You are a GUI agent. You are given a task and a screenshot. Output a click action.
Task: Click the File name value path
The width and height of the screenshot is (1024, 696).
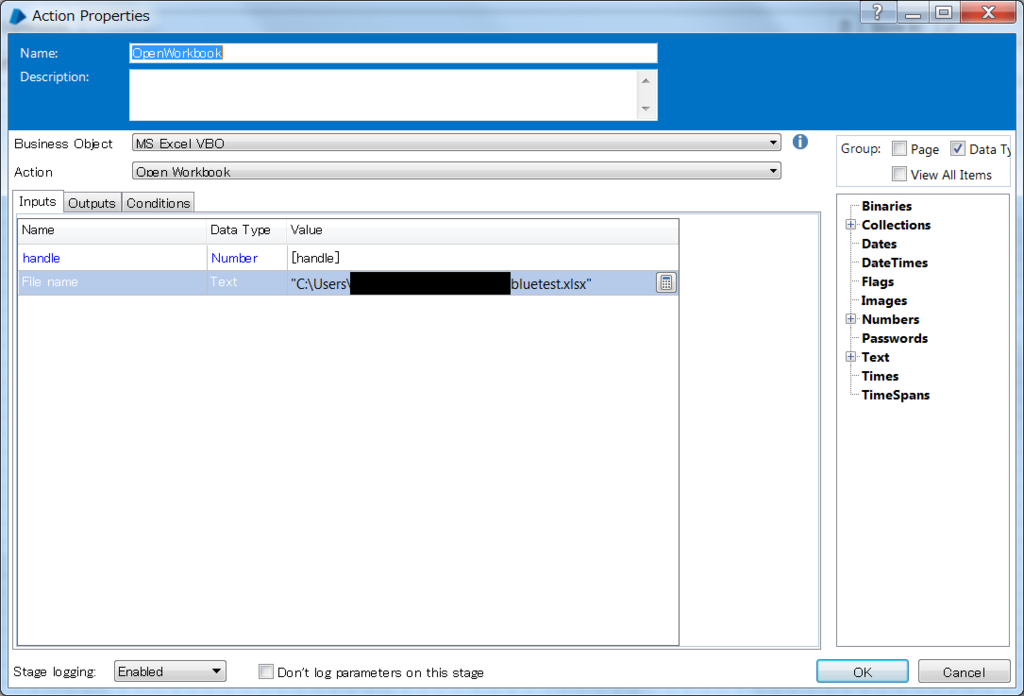coord(441,284)
